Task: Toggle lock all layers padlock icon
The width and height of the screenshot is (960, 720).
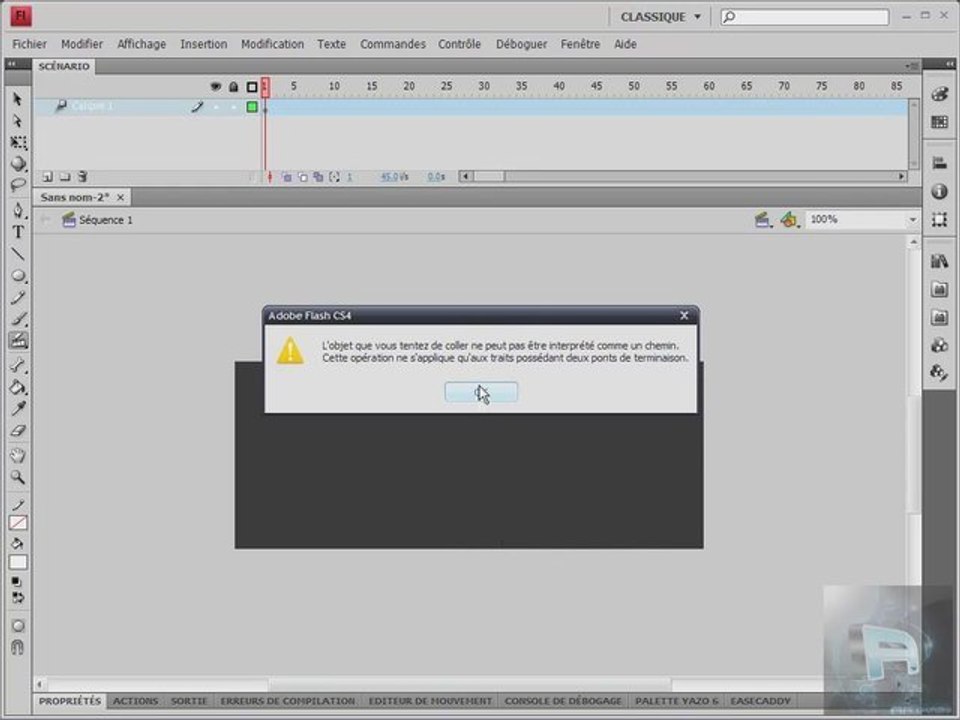Action: [233, 87]
